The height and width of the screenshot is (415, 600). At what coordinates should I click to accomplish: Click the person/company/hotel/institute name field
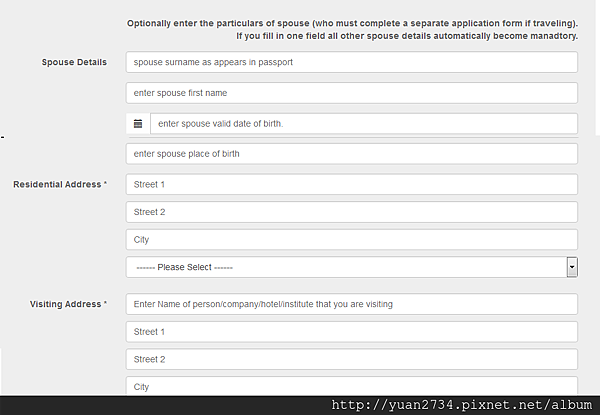click(x=352, y=304)
